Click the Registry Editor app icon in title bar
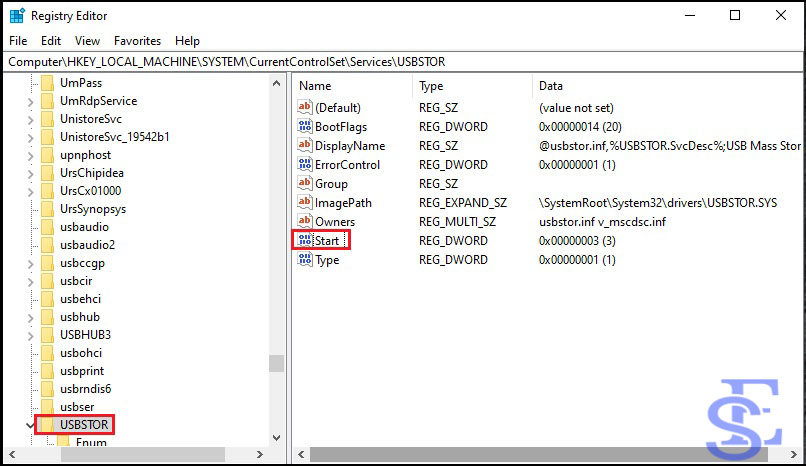Image resolution: width=806 pixels, height=466 pixels. tap(17, 16)
